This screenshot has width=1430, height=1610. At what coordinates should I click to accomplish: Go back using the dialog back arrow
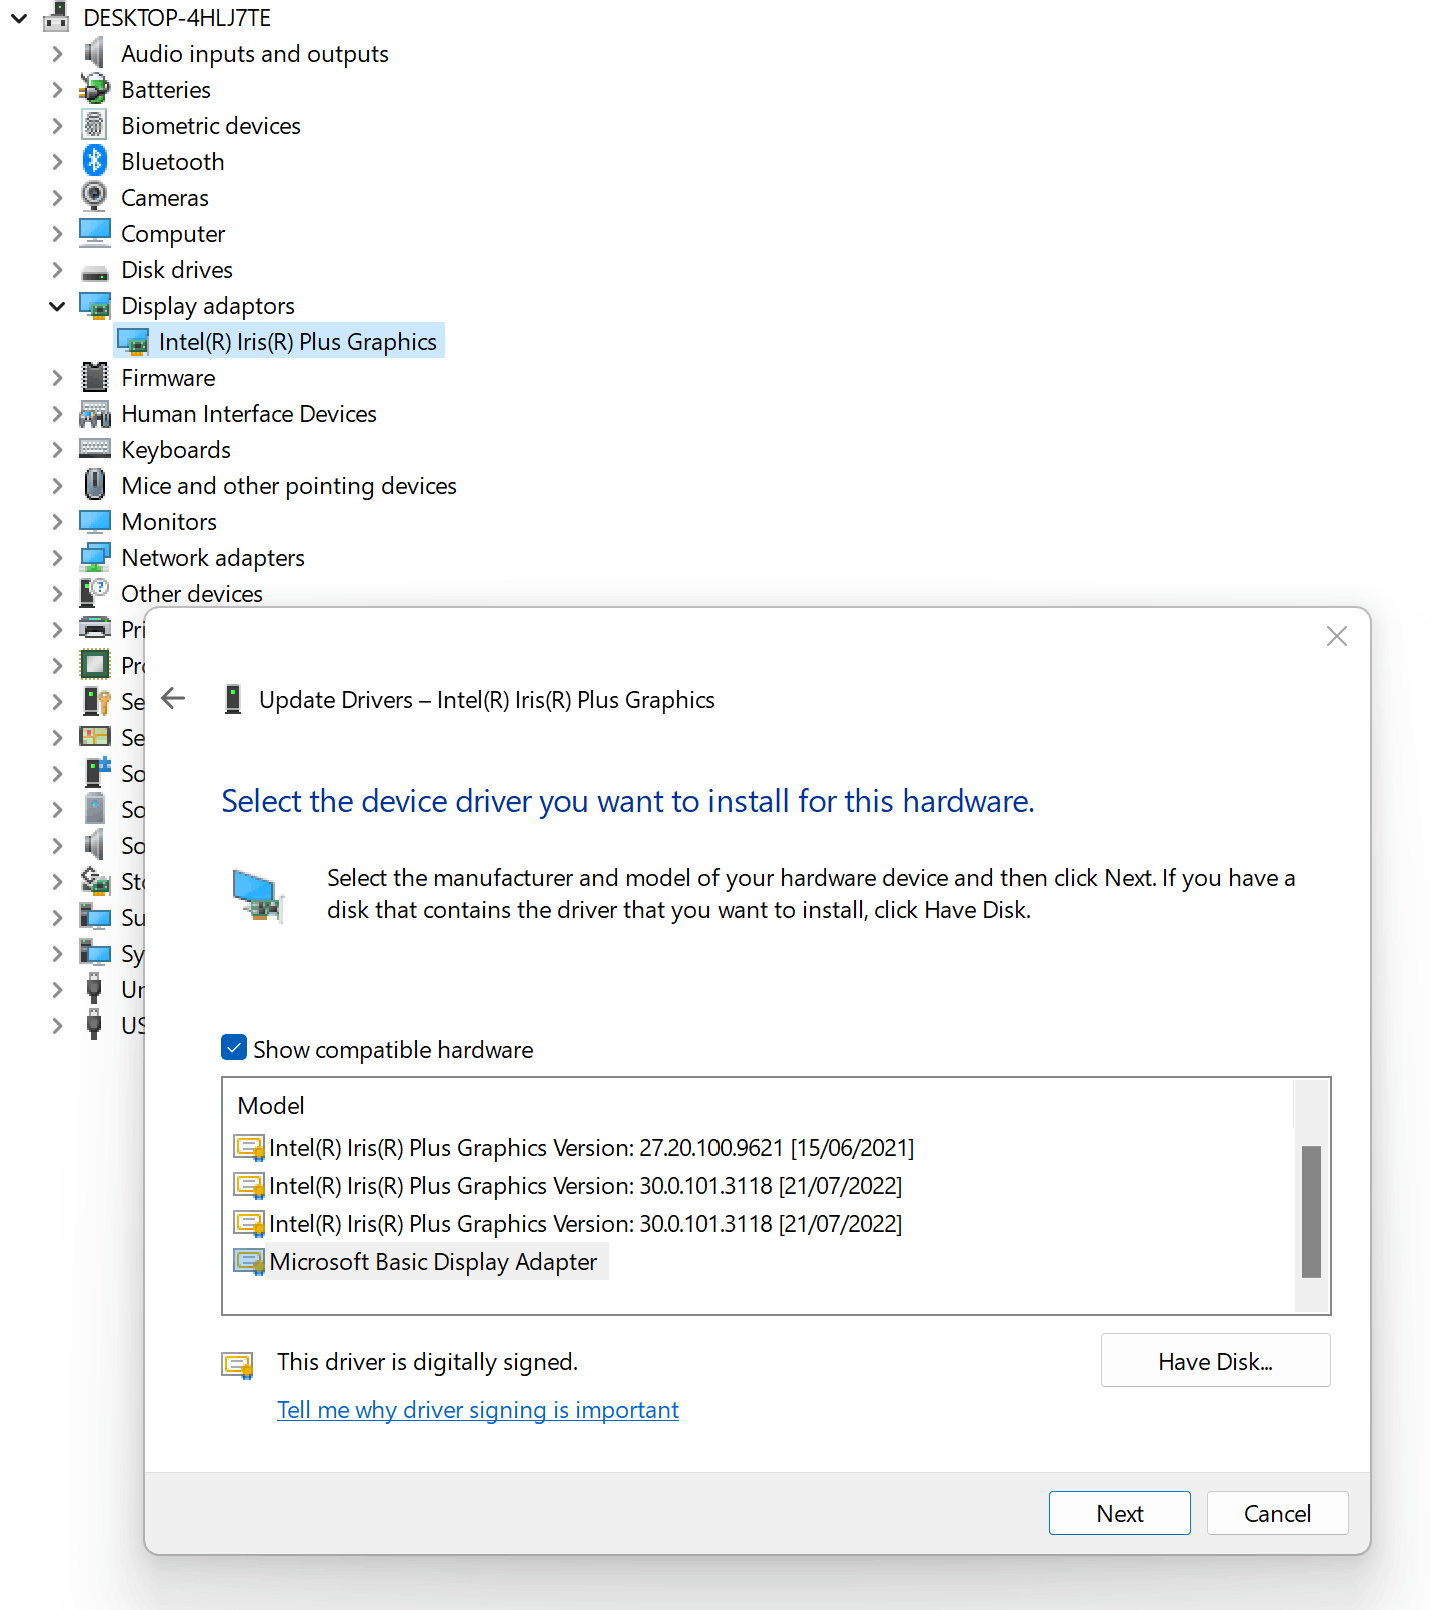tap(174, 698)
